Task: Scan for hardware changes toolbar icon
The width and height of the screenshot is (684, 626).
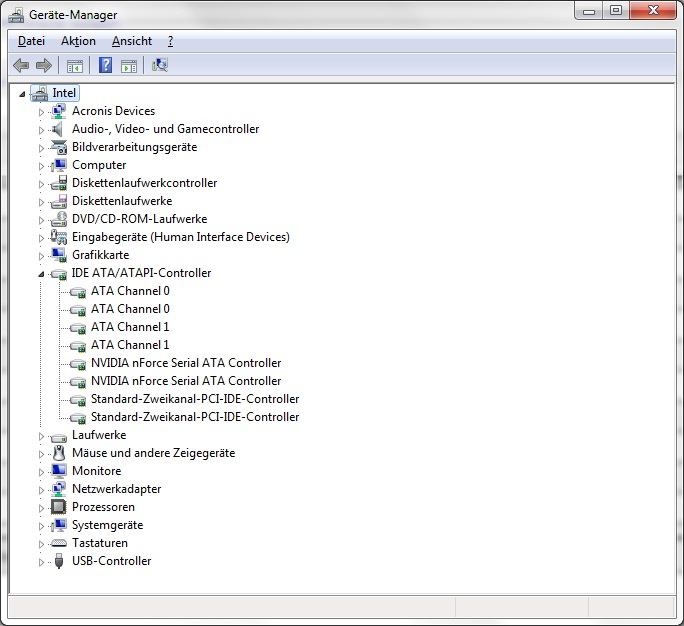Action: pos(160,65)
